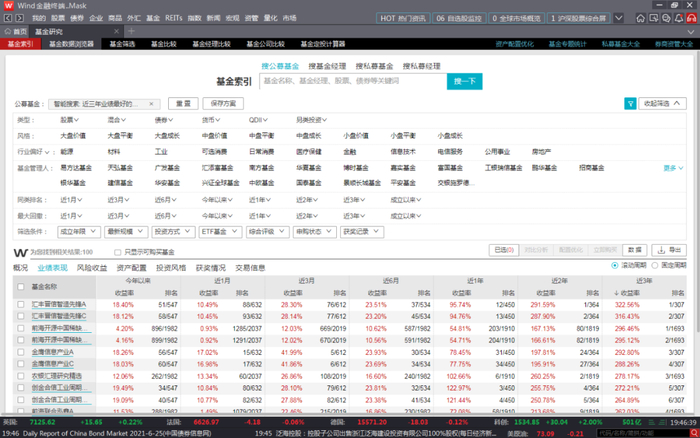Switch to 资产配置 results tab
Screen dimensions: 700x438
pyautogui.click(x=131, y=267)
